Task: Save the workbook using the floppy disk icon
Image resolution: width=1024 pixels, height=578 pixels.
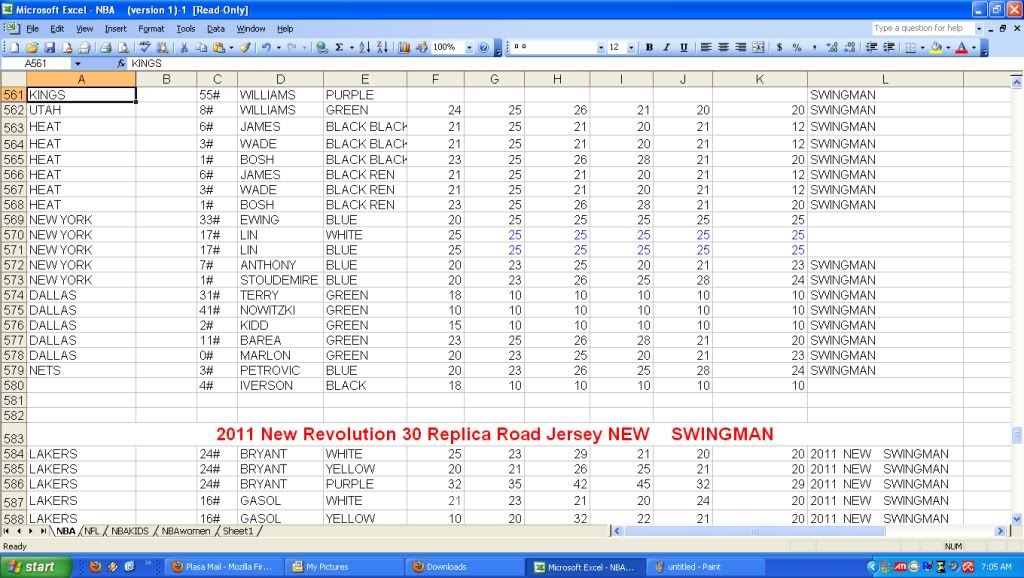Action: (x=50, y=48)
